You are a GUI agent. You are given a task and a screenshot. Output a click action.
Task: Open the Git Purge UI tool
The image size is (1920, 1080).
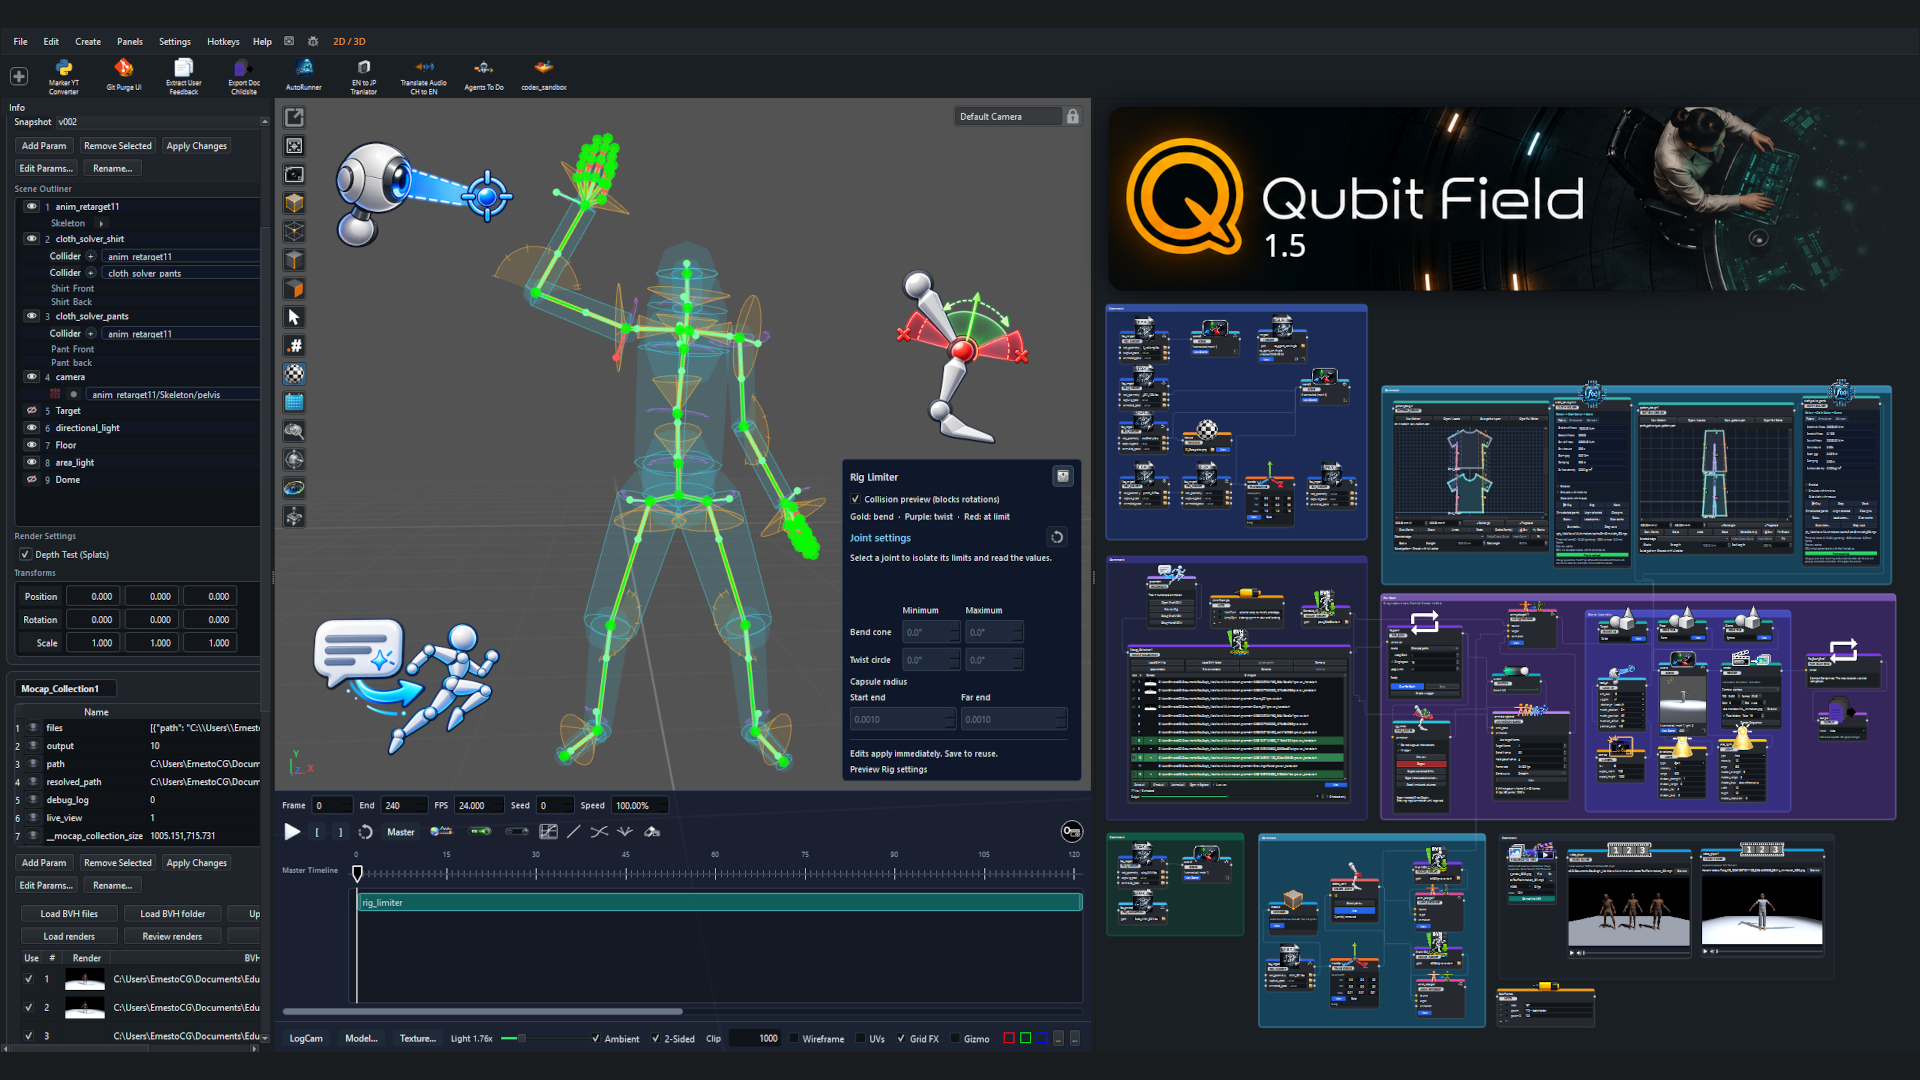[124, 75]
